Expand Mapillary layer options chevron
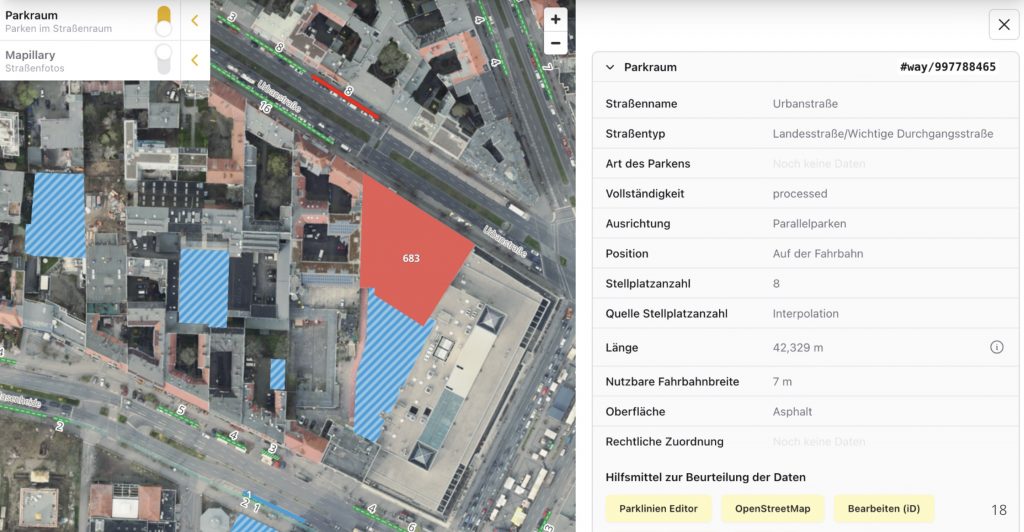The image size is (1024, 532). (195, 60)
